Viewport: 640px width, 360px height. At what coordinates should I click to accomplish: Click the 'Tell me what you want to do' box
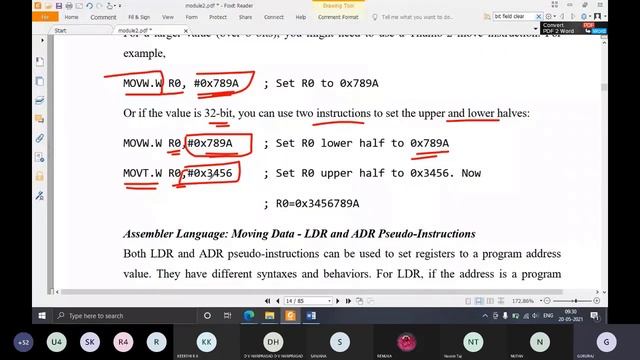tap(416, 17)
